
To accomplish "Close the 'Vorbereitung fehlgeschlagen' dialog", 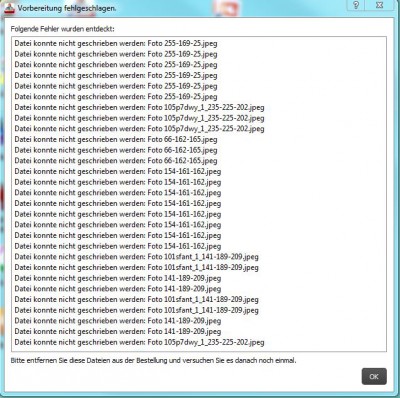I will 379,5.
